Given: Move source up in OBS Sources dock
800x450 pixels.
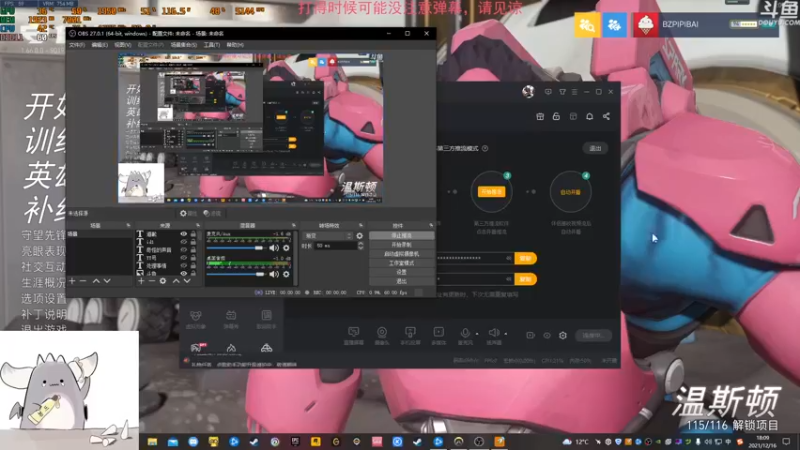Looking at the screenshot, I should coord(176,281).
